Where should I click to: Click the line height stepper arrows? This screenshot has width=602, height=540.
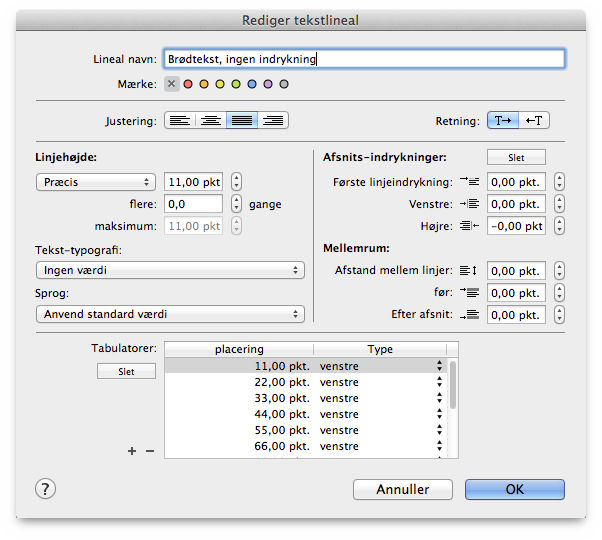click(236, 182)
